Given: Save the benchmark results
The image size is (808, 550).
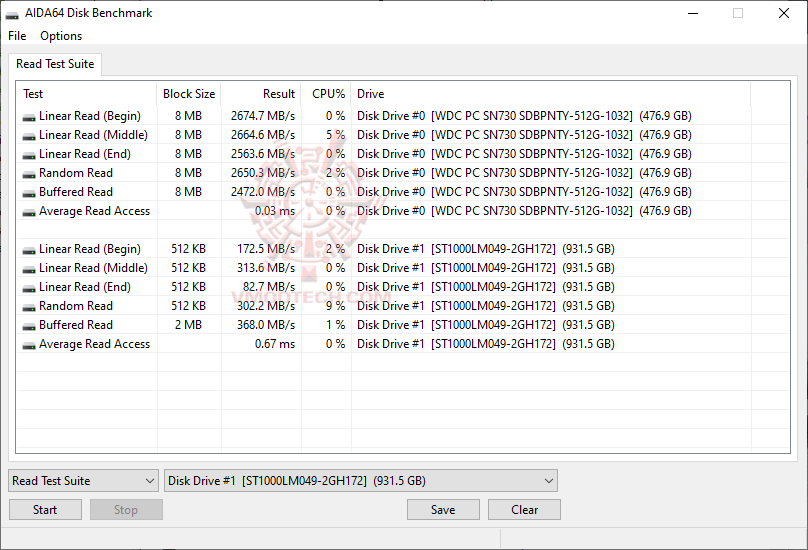Looking at the screenshot, I should (x=443, y=509).
